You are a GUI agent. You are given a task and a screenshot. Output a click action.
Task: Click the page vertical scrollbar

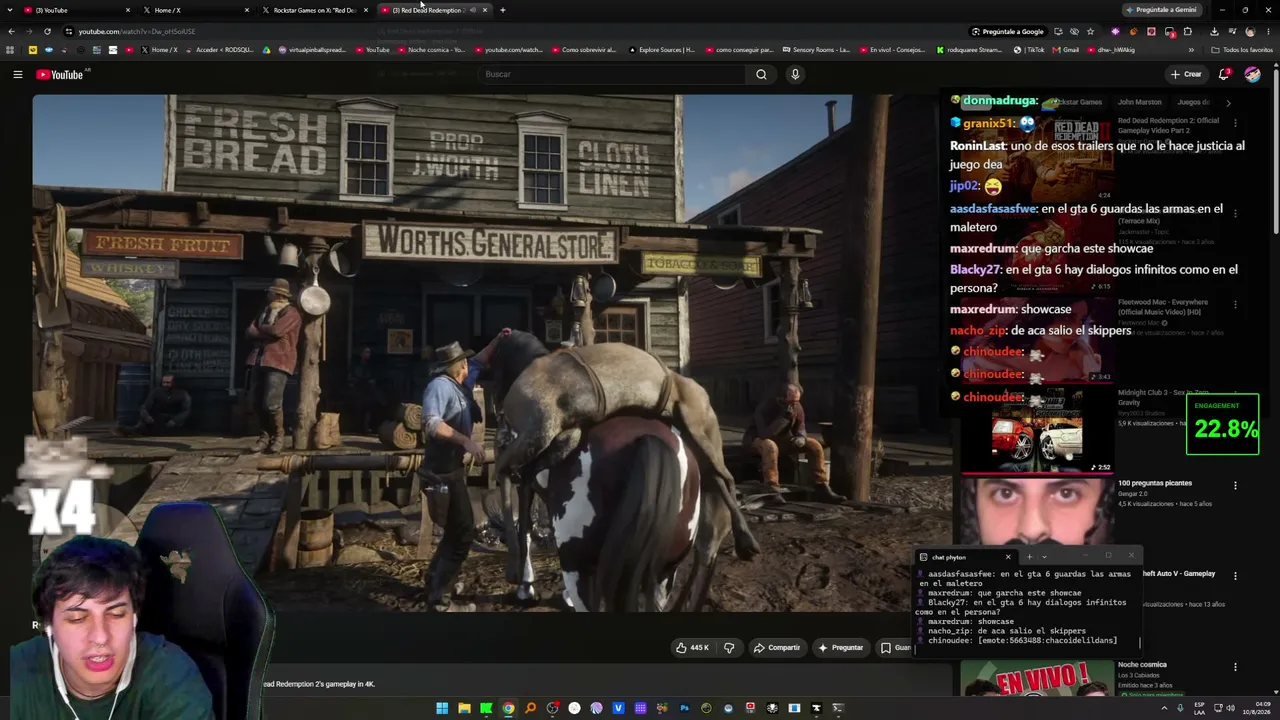click(x=1275, y=150)
